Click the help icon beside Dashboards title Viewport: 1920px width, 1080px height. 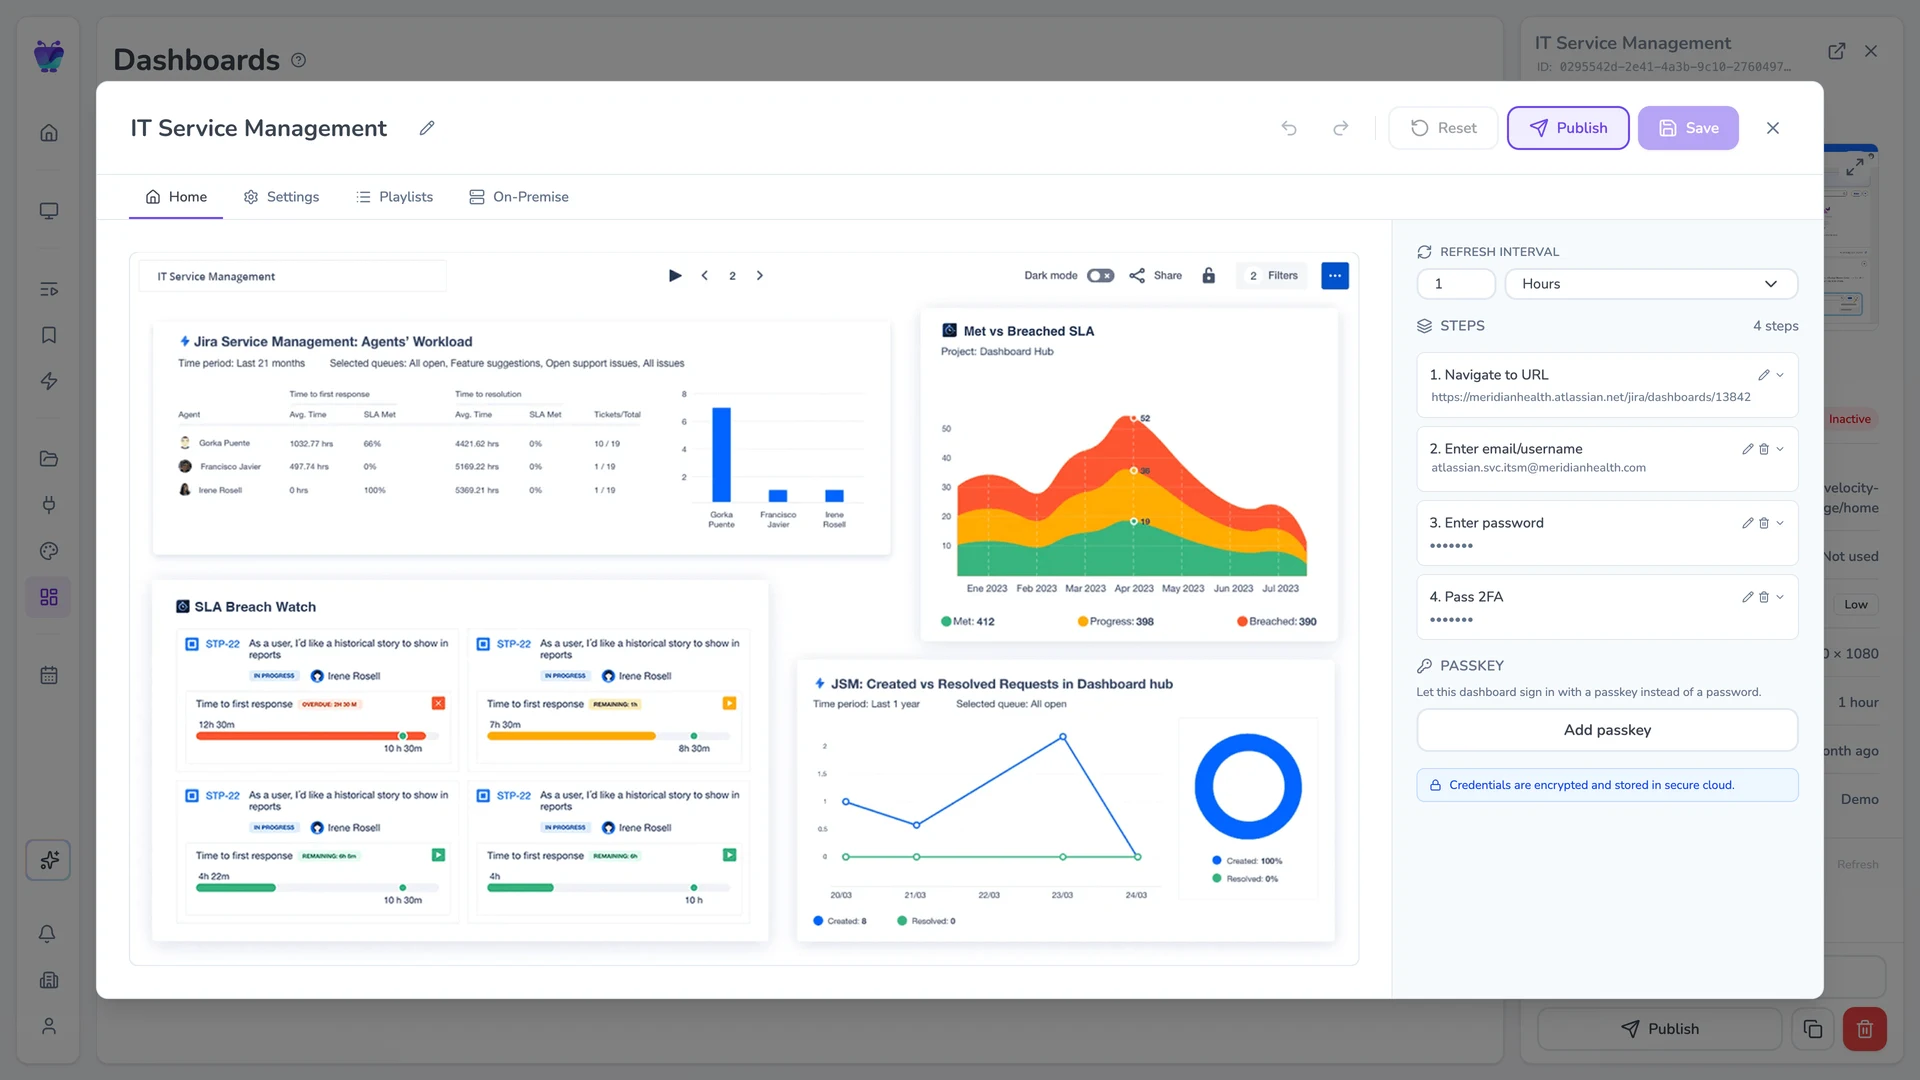pos(298,60)
